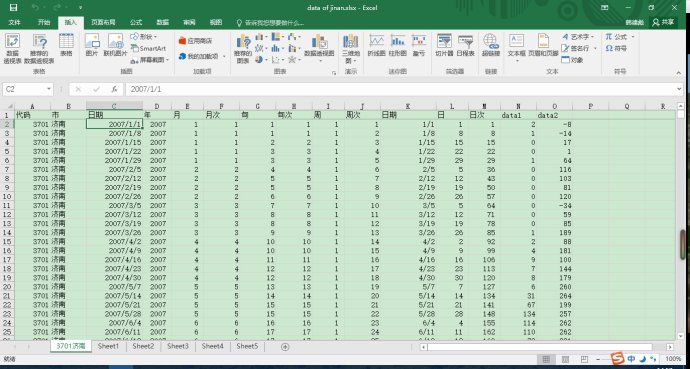This screenshot has height=369, width=690.
Task: Open the Shapes (形状) dropdown
Action: point(144,37)
